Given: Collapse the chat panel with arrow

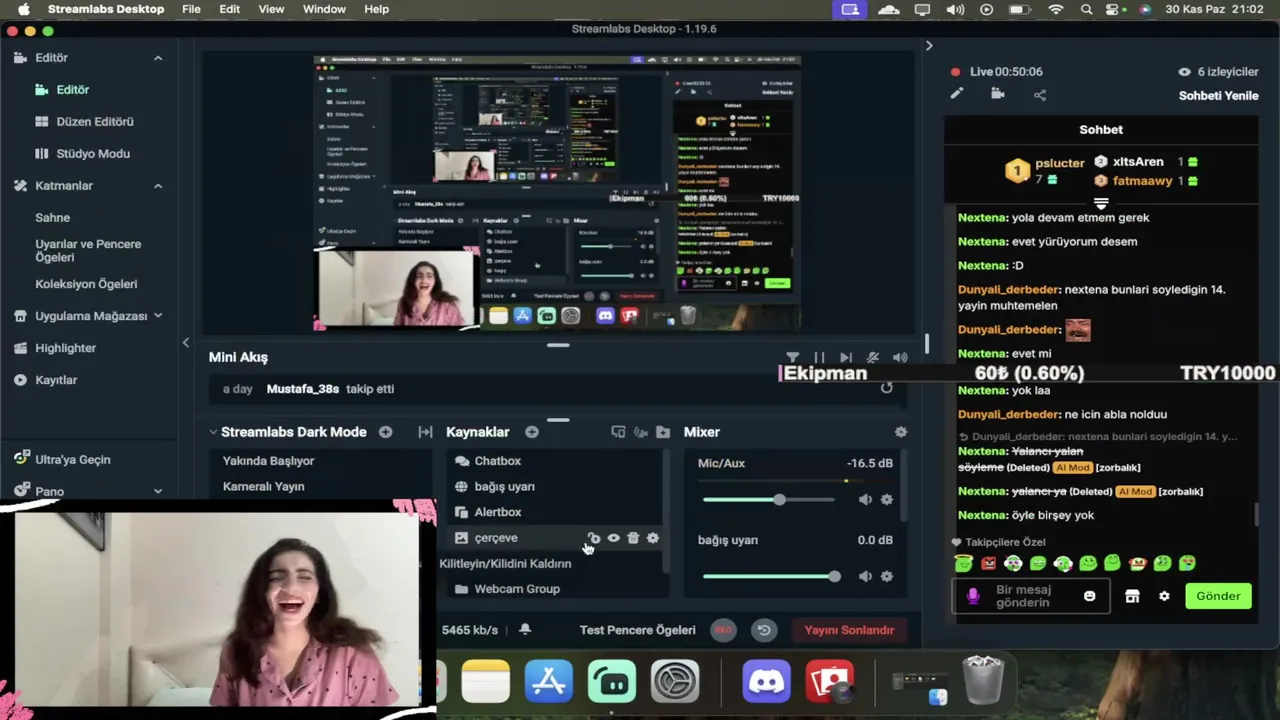Looking at the screenshot, I should click(x=929, y=46).
